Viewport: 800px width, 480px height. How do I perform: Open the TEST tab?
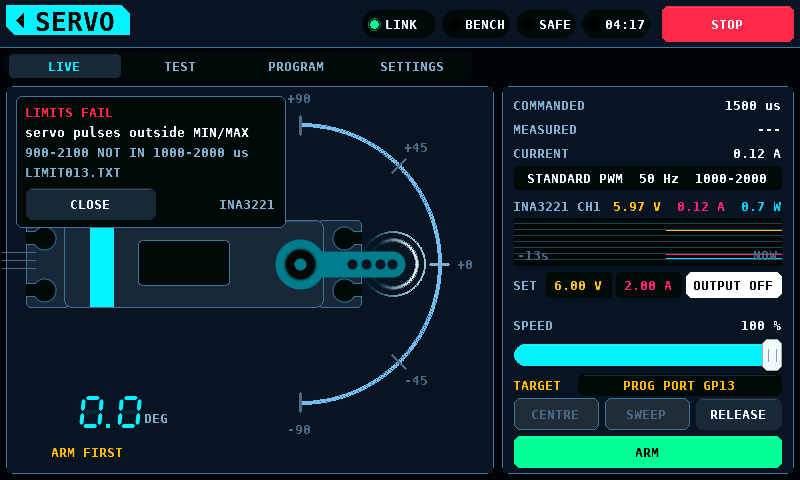tap(180, 66)
